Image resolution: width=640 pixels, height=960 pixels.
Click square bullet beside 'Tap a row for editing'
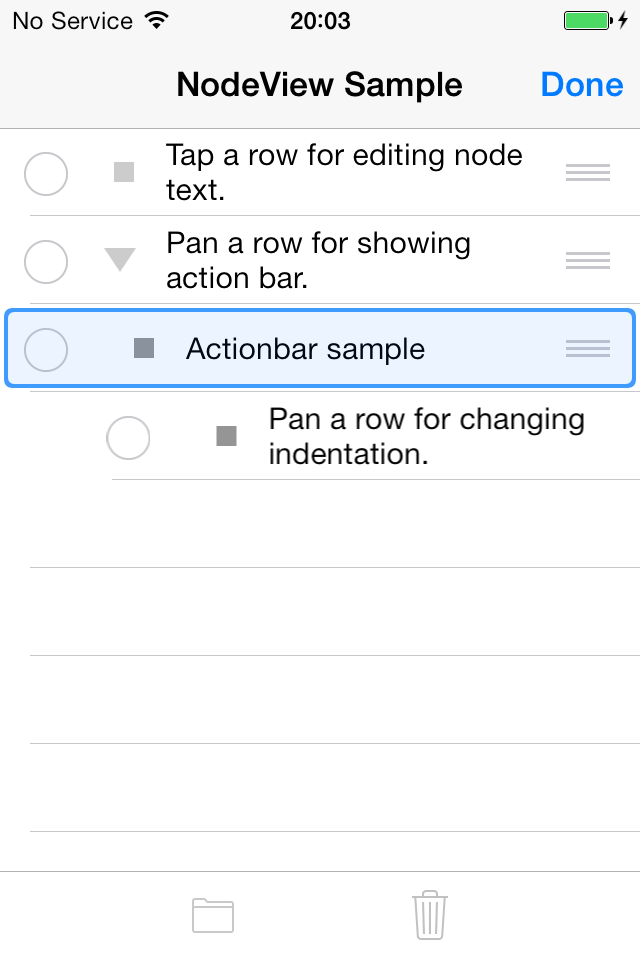[x=124, y=172]
